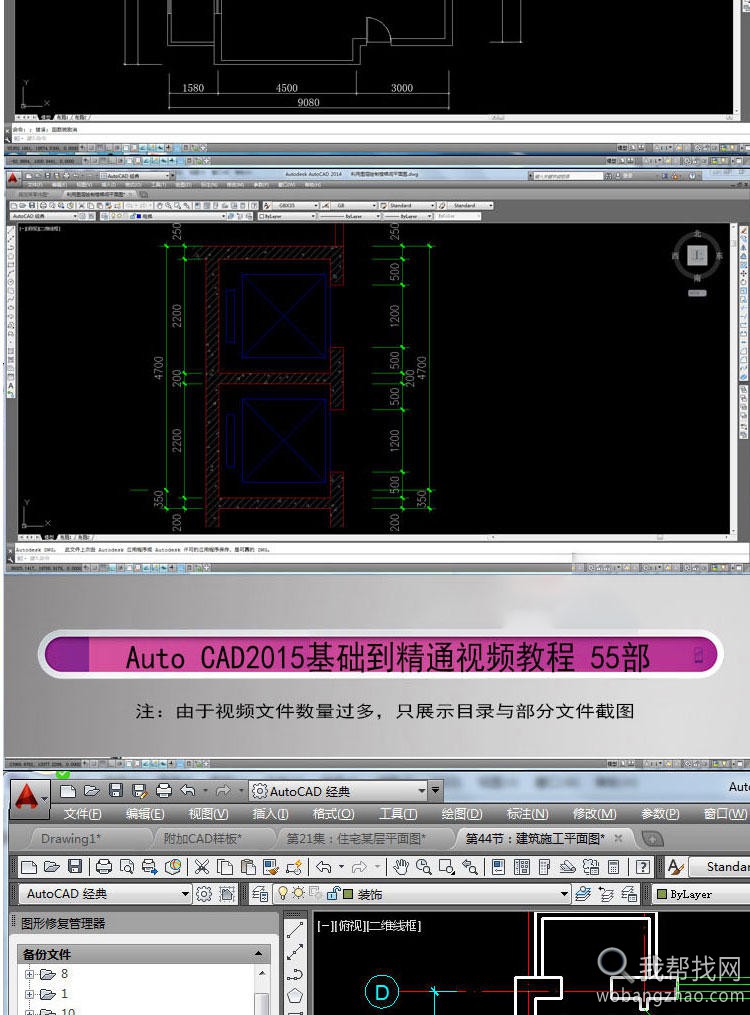Click Undo in the quick access toolbar
The height and width of the screenshot is (1015, 750).
click(188, 790)
